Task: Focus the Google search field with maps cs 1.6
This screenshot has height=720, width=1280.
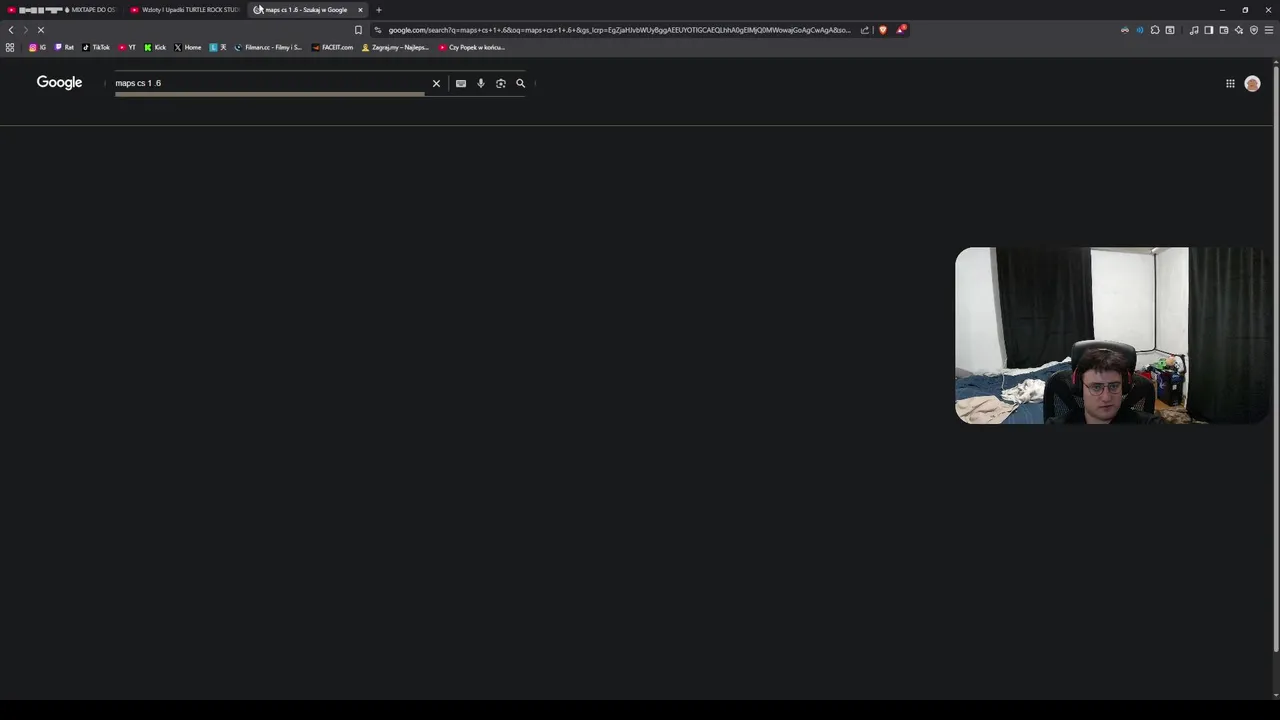Action: (270, 83)
